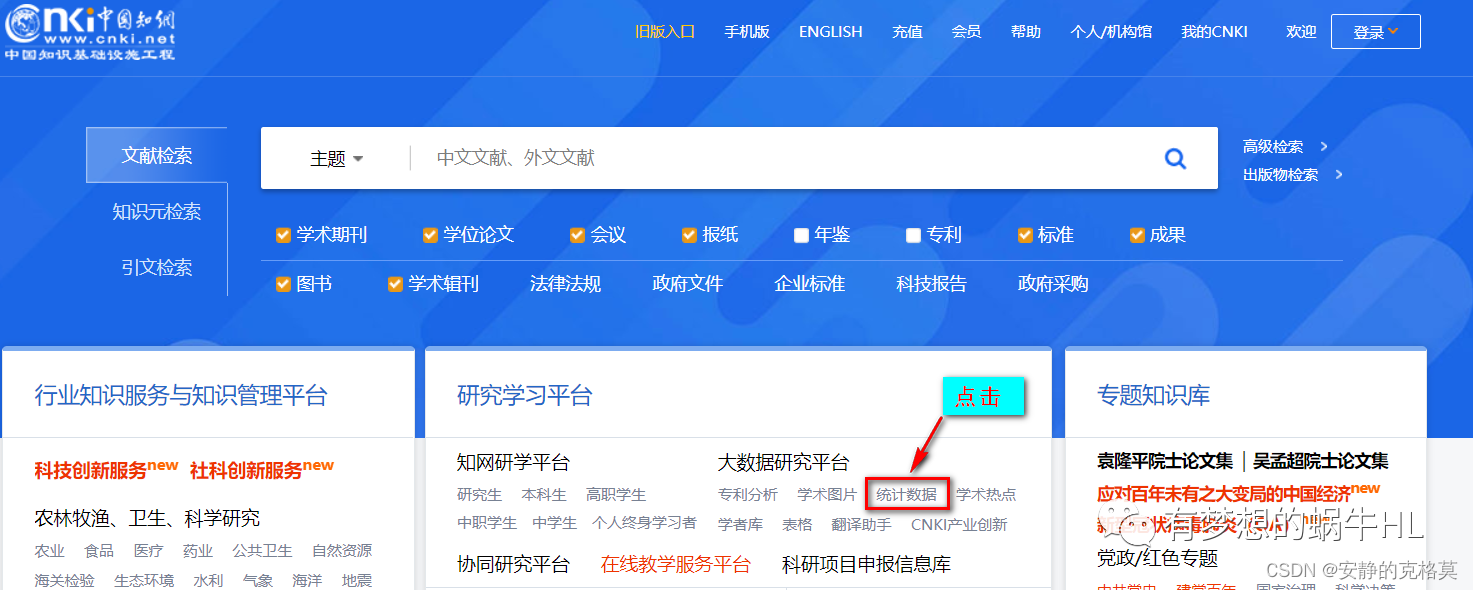The width and height of the screenshot is (1473, 590).
Task: Open 法律法规 database link
Action: 566,284
